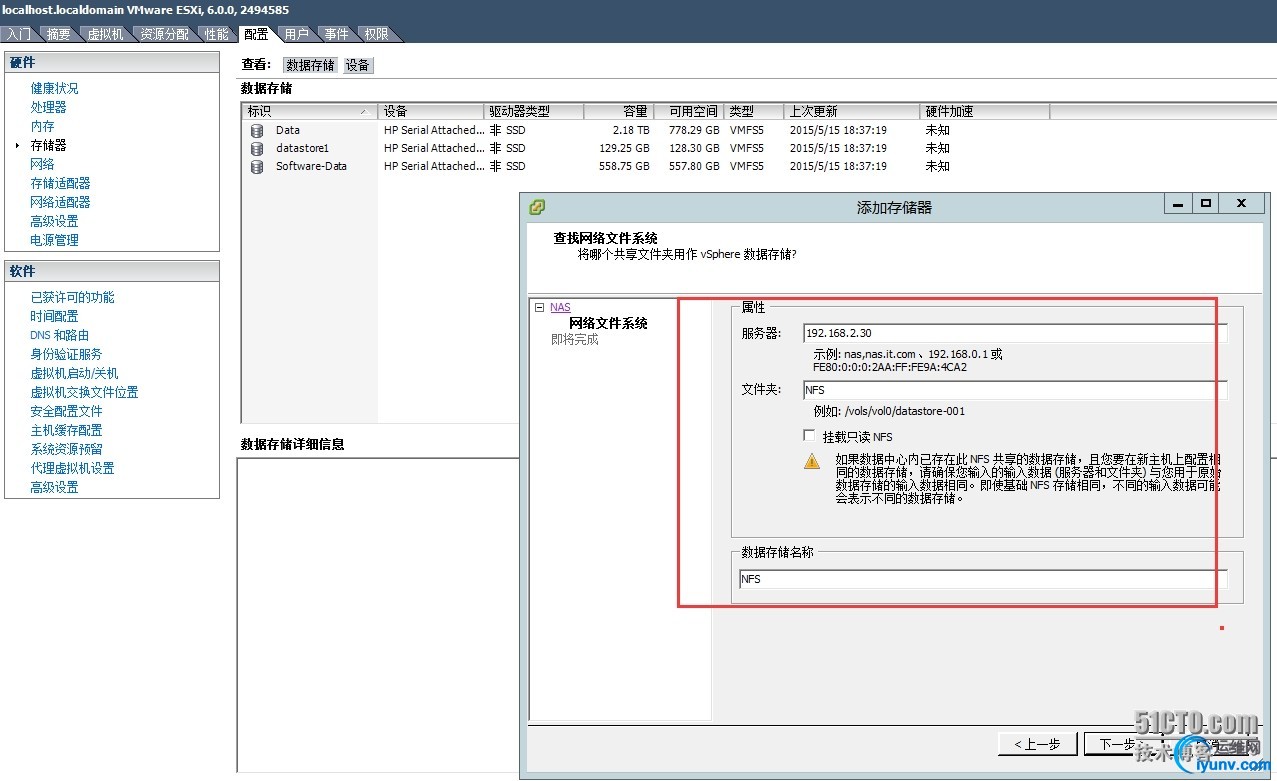Click the warning icon beside NFS note

pyautogui.click(x=812, y=462)
